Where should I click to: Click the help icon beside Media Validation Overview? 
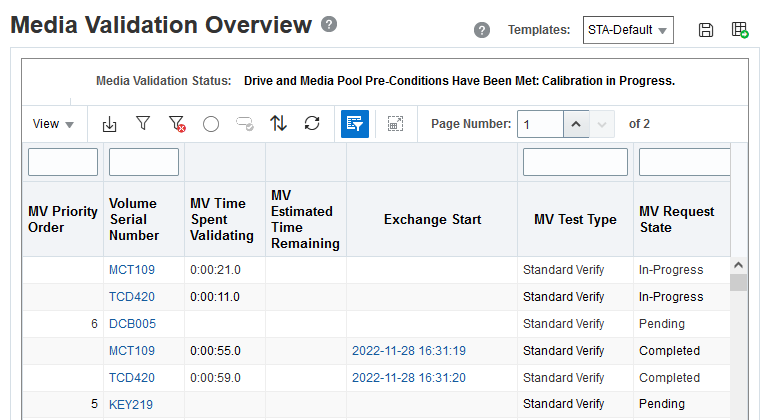[x=329, y=24]
